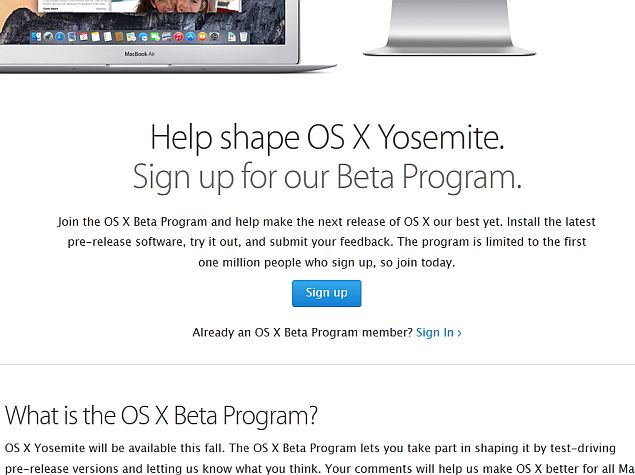The image size is (635, 475).
Task: Click the iMac stand image
Action: coord(450,28)
